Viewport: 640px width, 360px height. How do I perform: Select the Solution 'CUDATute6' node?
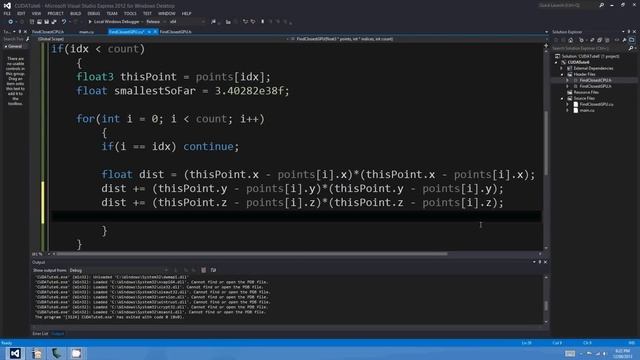(590, 56)
